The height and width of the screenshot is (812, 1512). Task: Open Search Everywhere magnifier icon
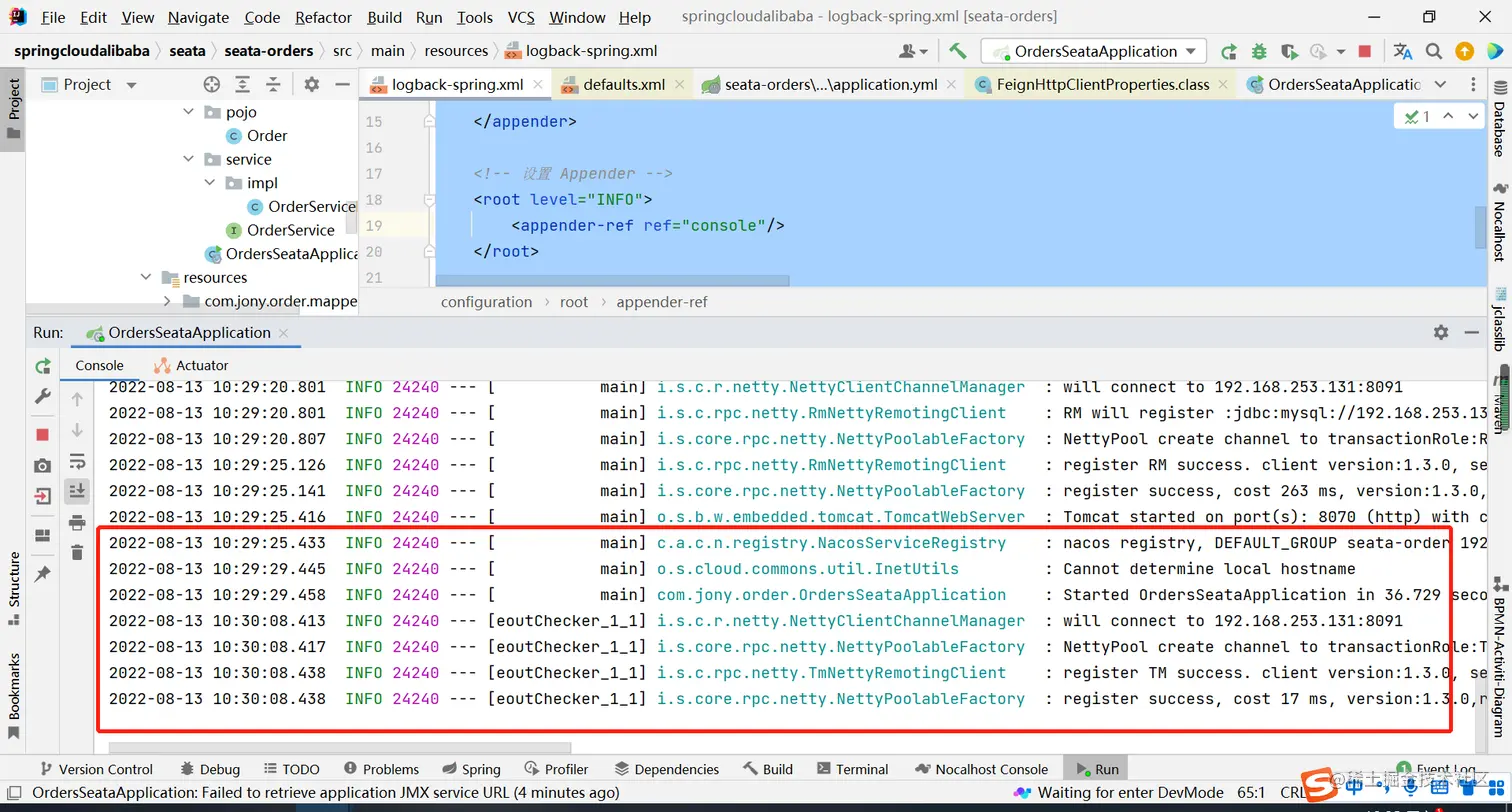click(x=1433, y=51)
